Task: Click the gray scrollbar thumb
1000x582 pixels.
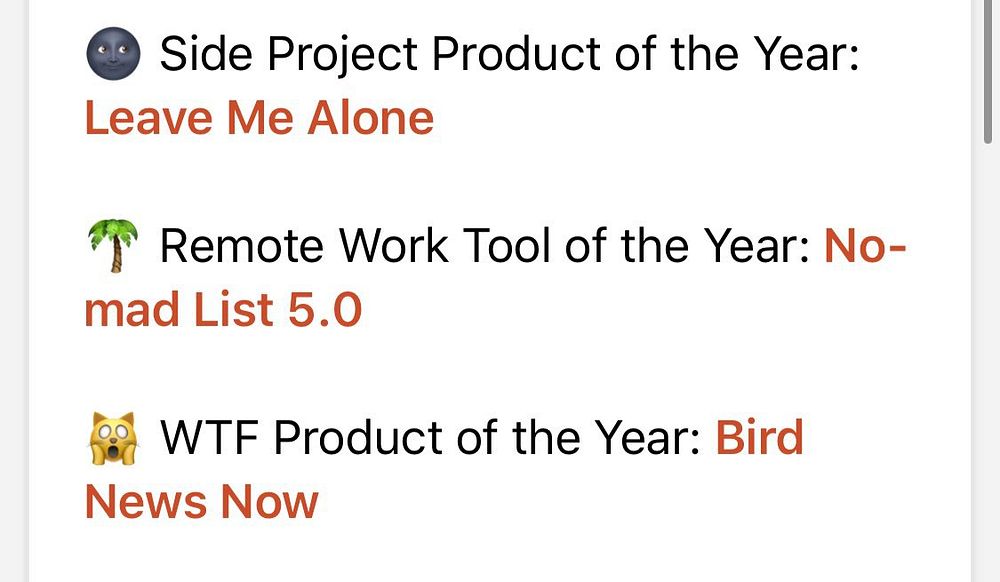Action: coord(988,71)
